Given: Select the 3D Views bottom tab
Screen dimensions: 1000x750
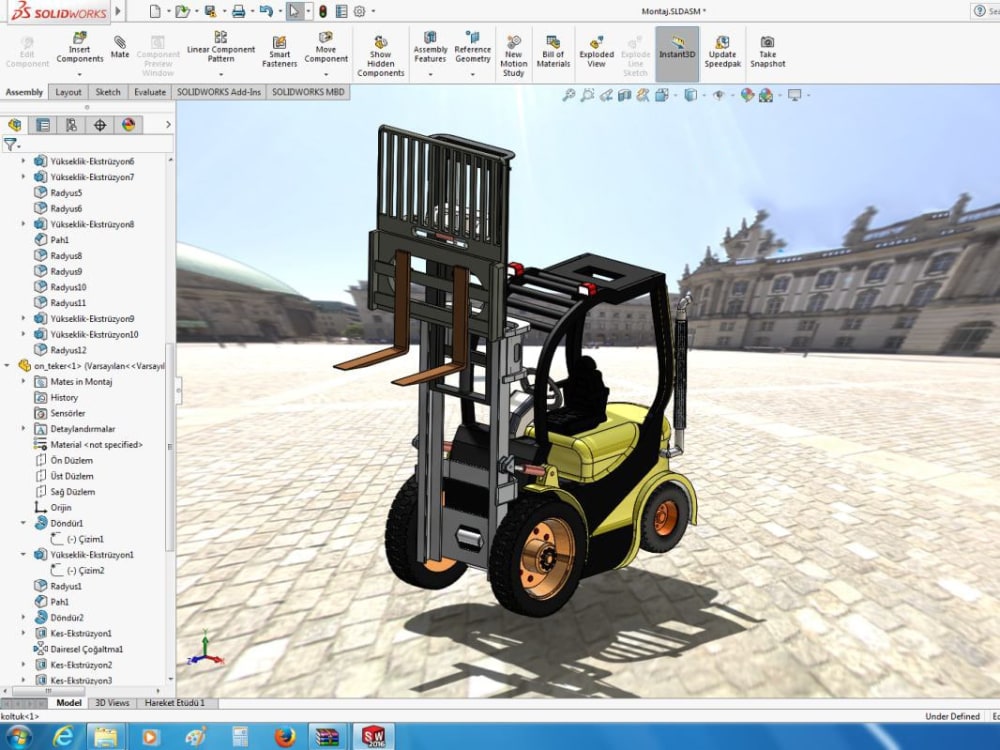Looking at the screenshot, I should pyautogui.click(x=112, y=703).
